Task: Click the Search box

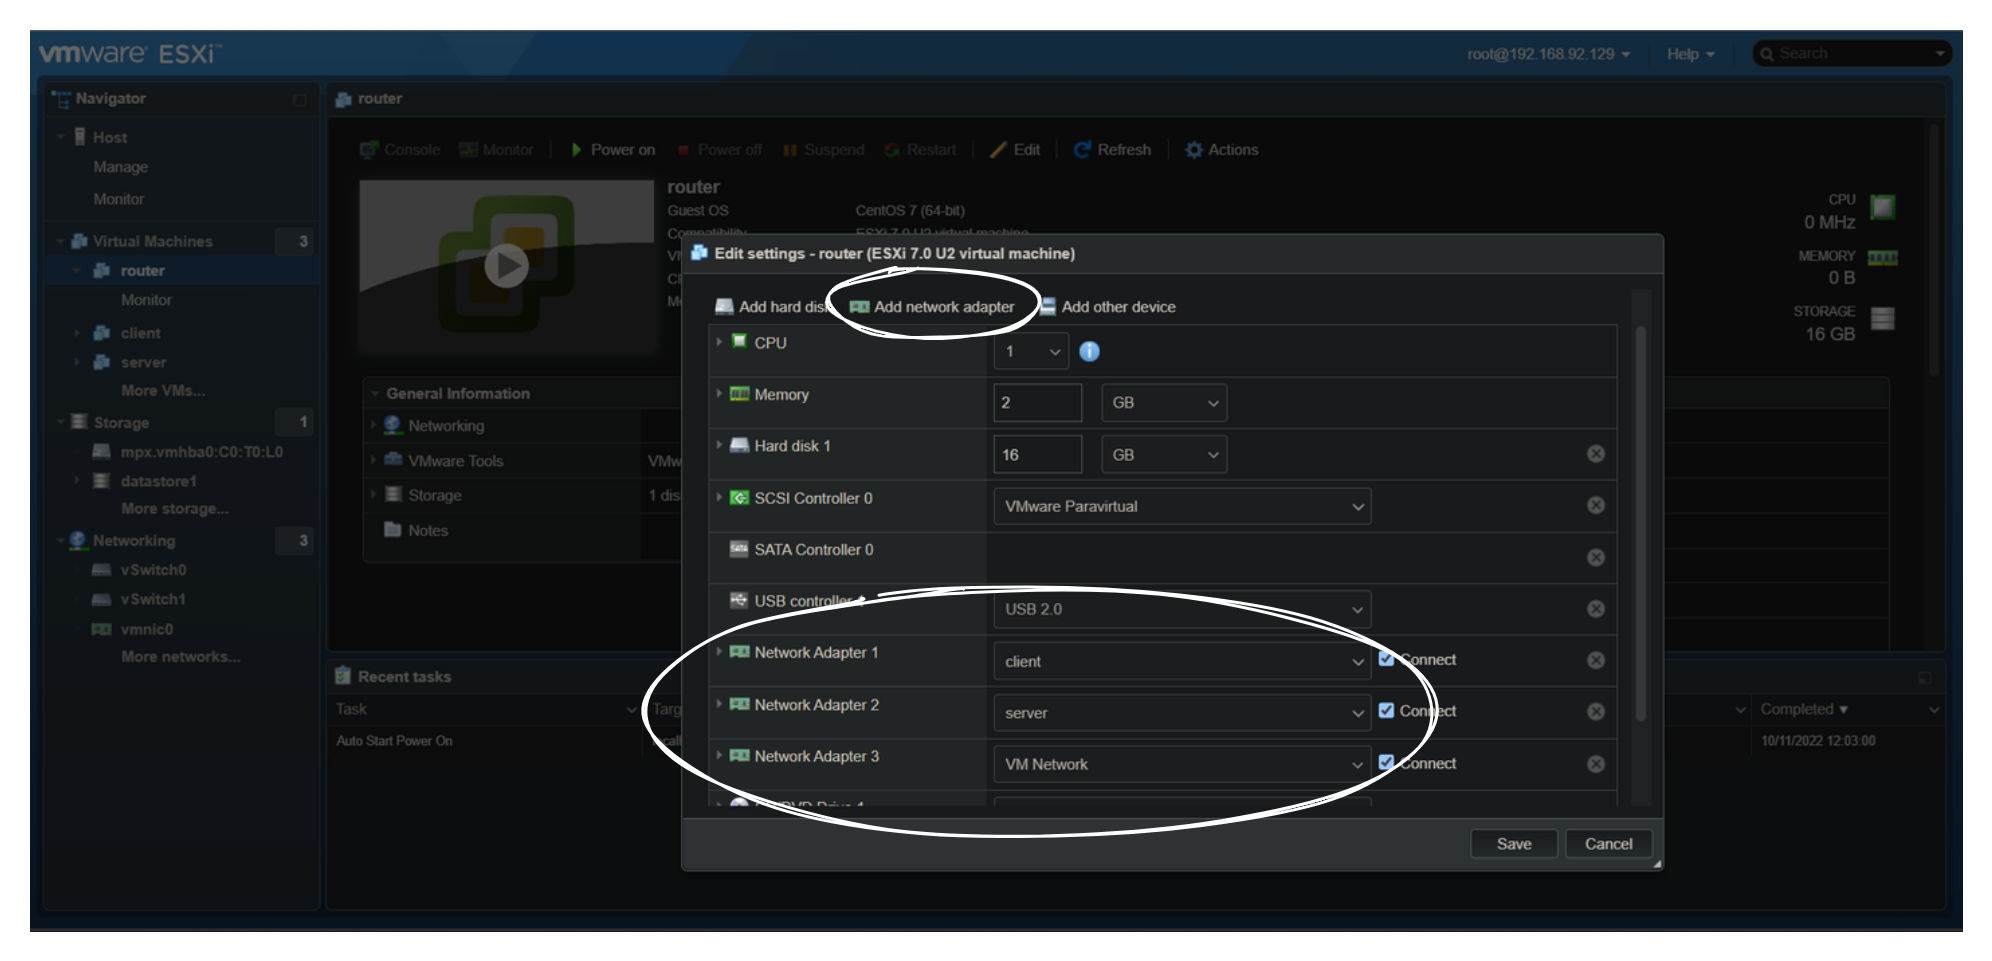Action: [1852, 54]
